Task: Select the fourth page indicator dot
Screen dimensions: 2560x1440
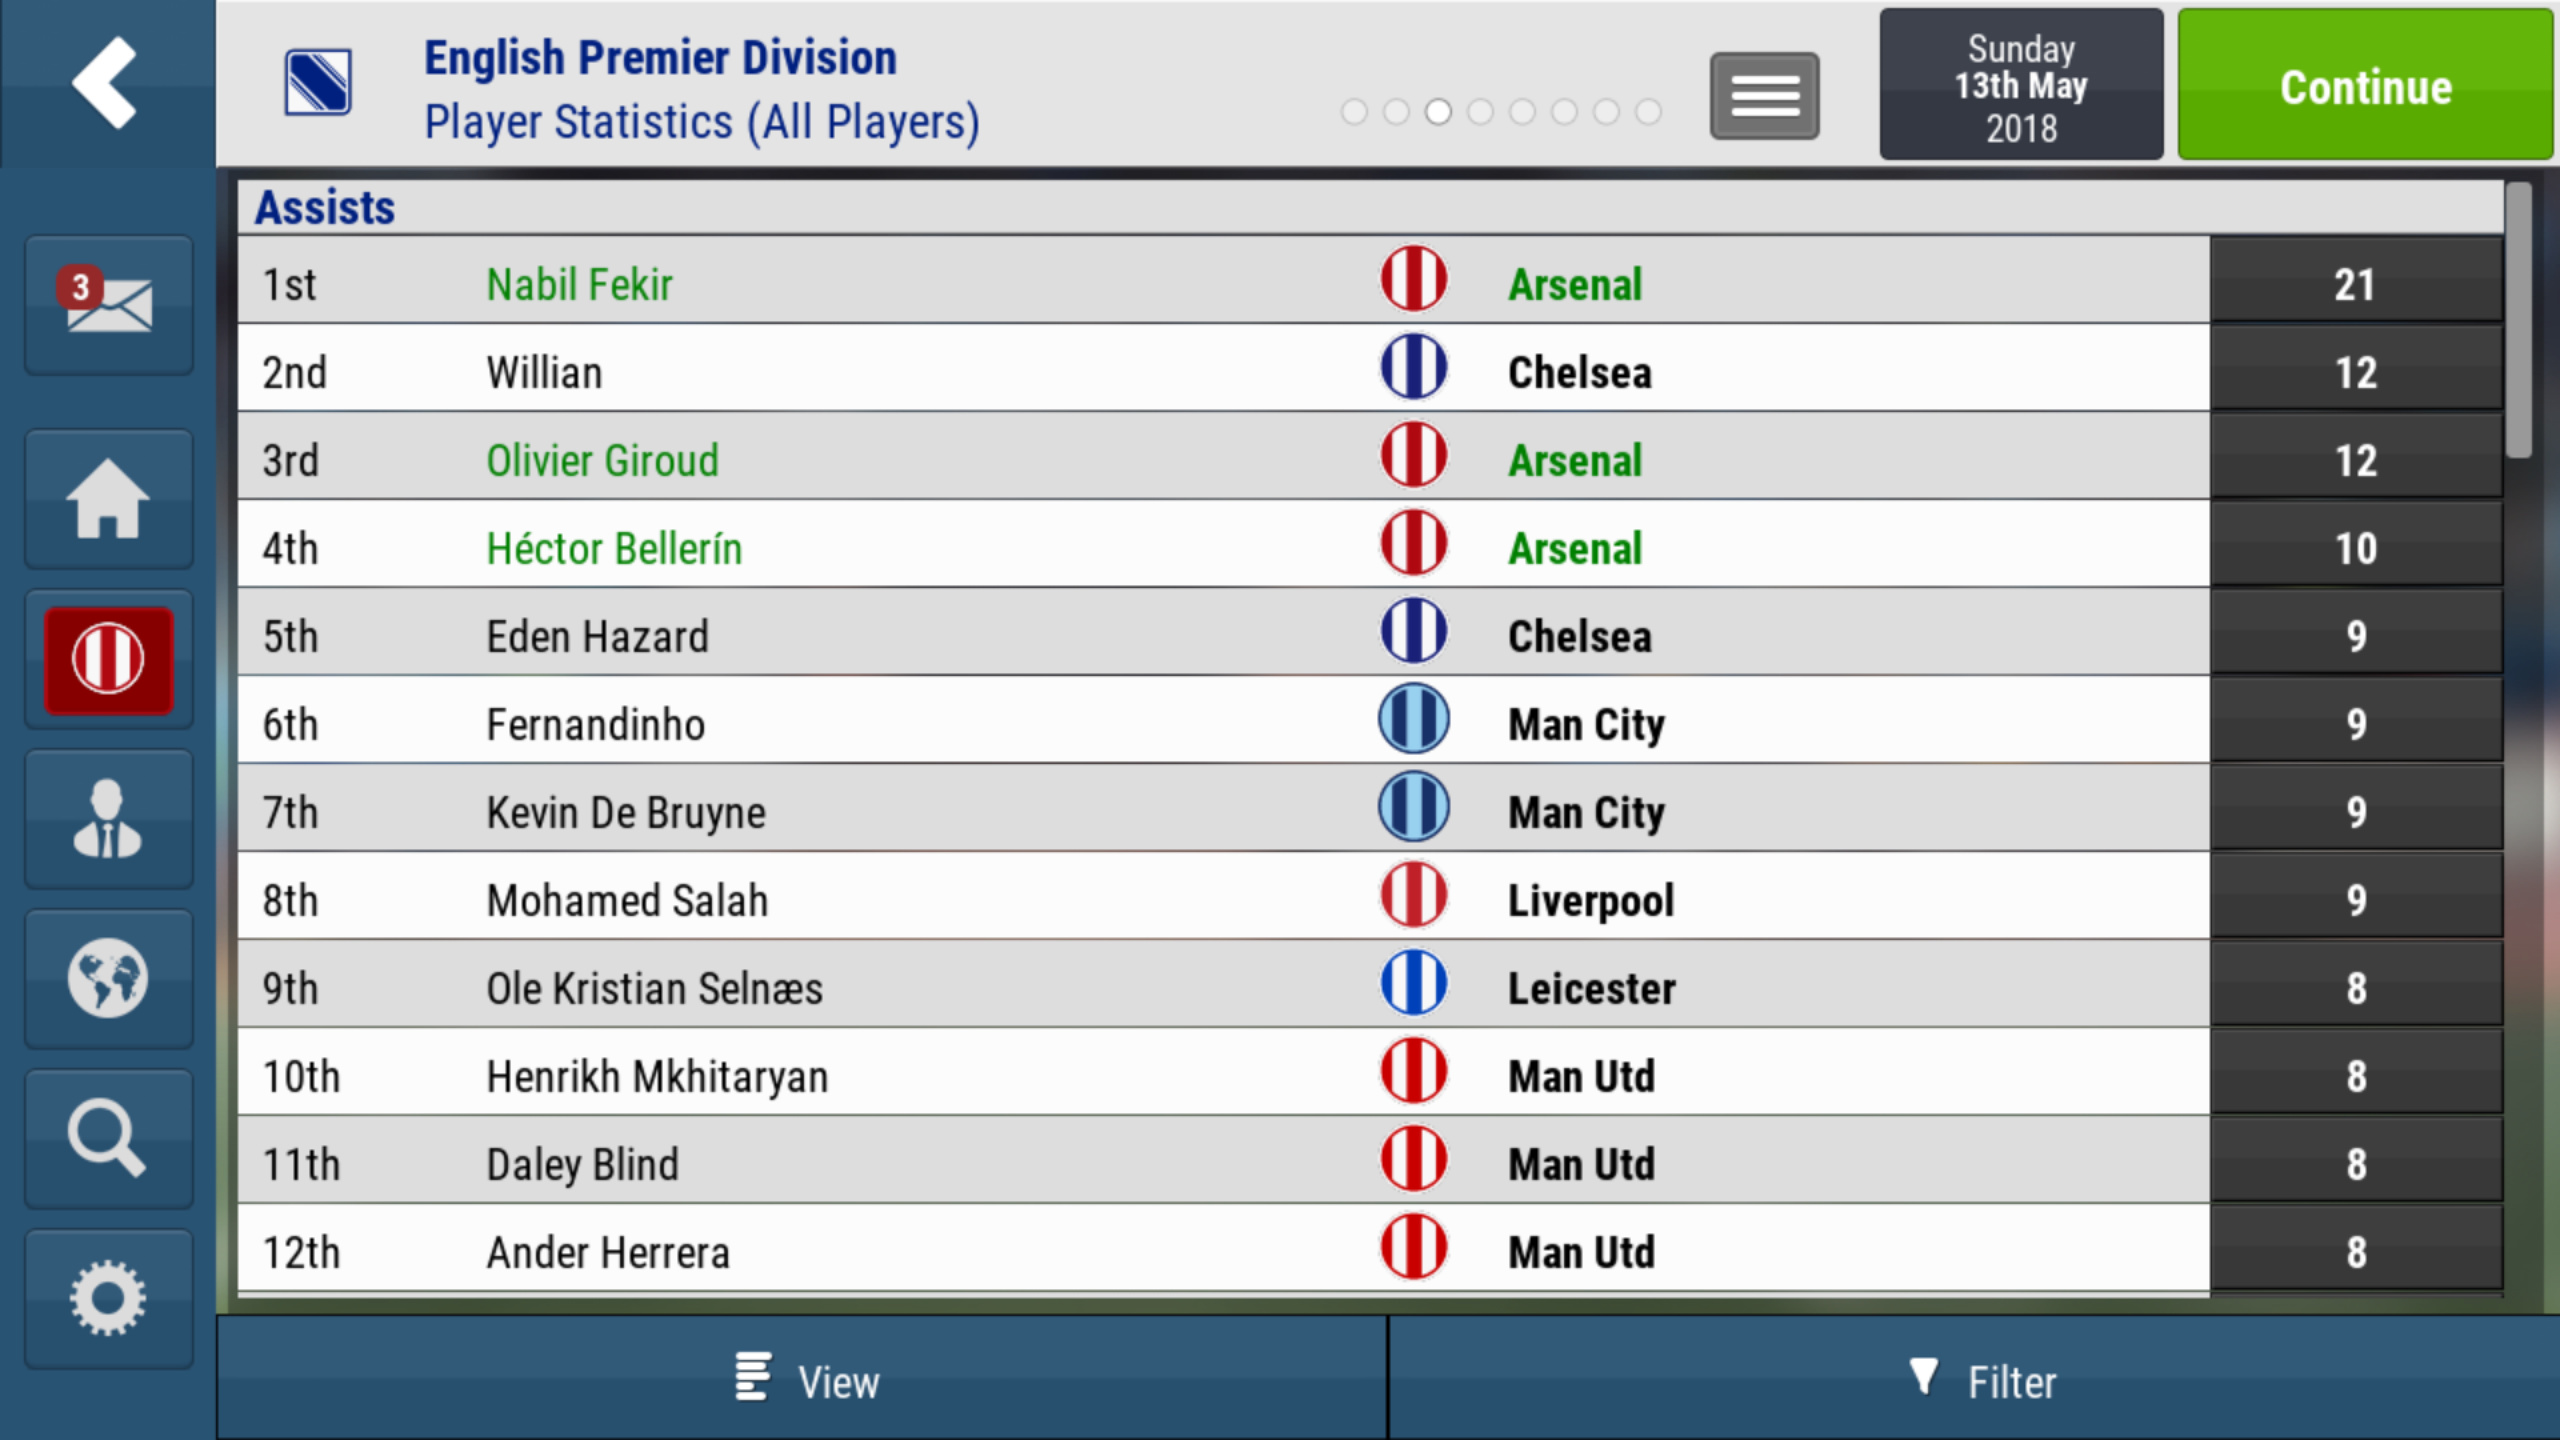Action: tap(1480, 112)
